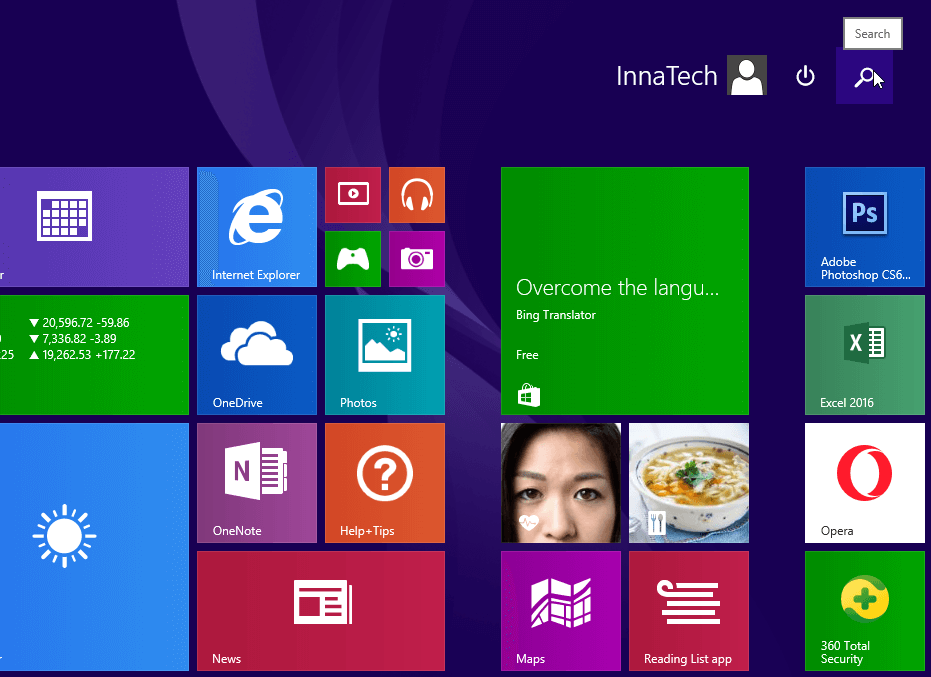The height and width of the screenshot is (677, 931).
Task: Launch the OneDrive tile
Action: point(257,355)
